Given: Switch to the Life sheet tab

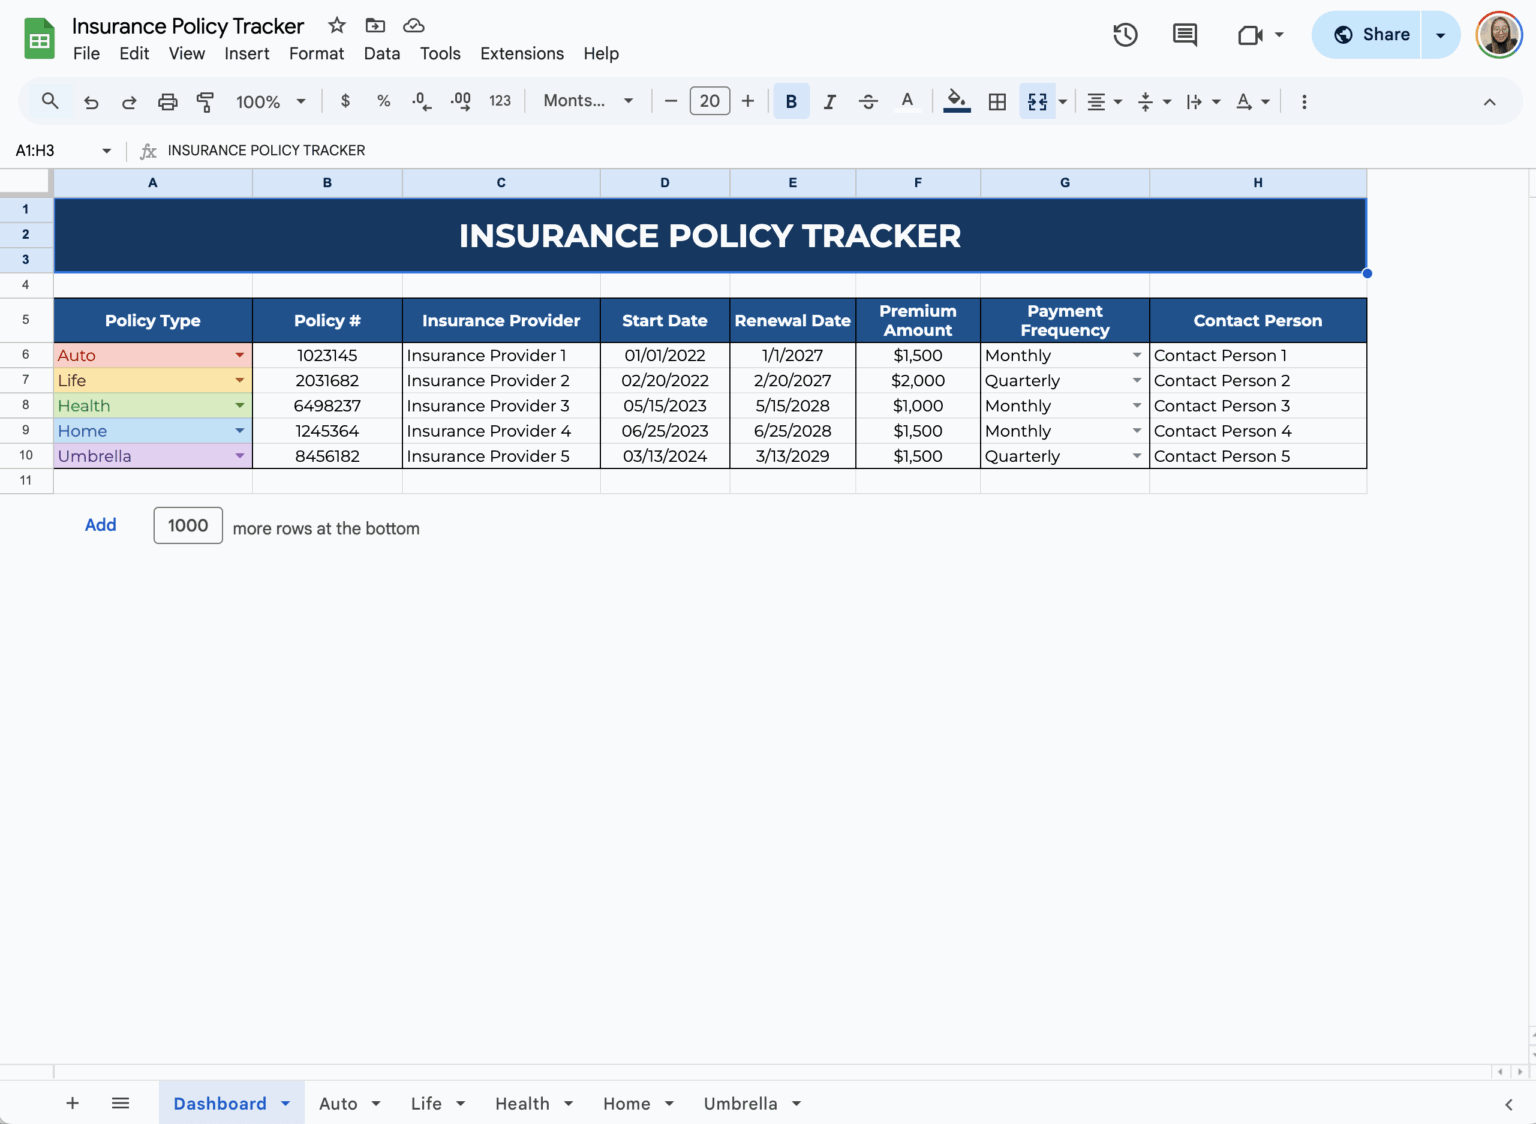Looking at the screenshot, I should (426, 1103).
